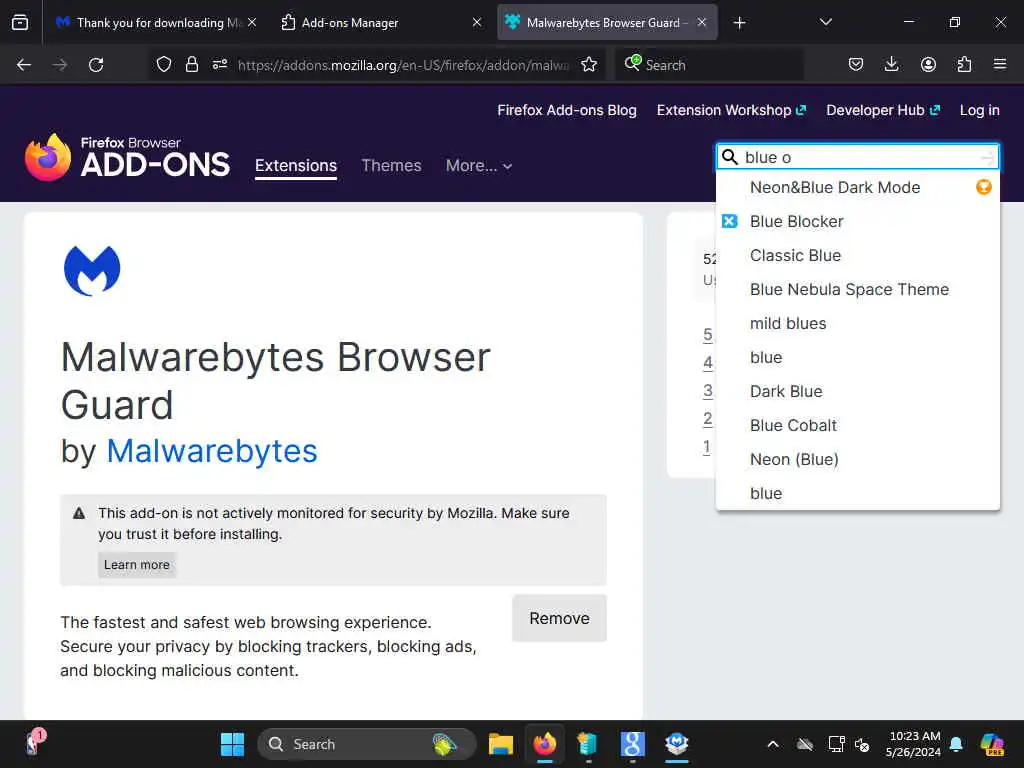Click the Remove button

point(560,618)
